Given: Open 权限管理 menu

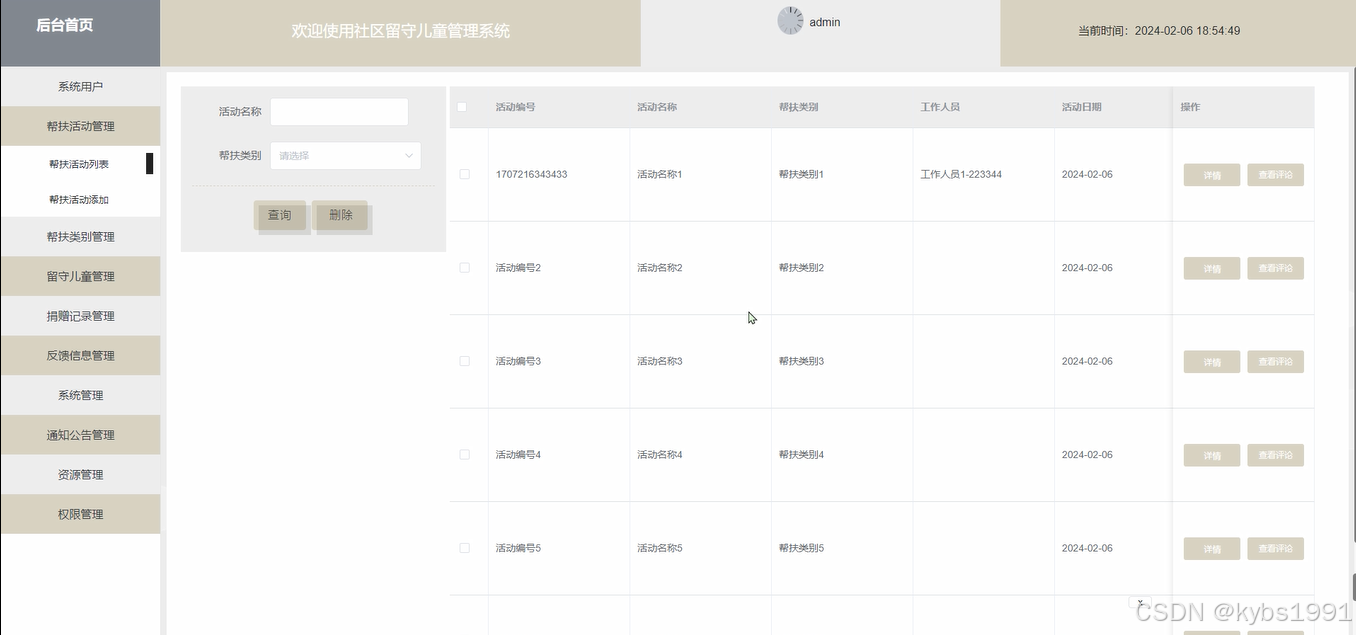Looking at the screenshot, I should click(80, 514).
